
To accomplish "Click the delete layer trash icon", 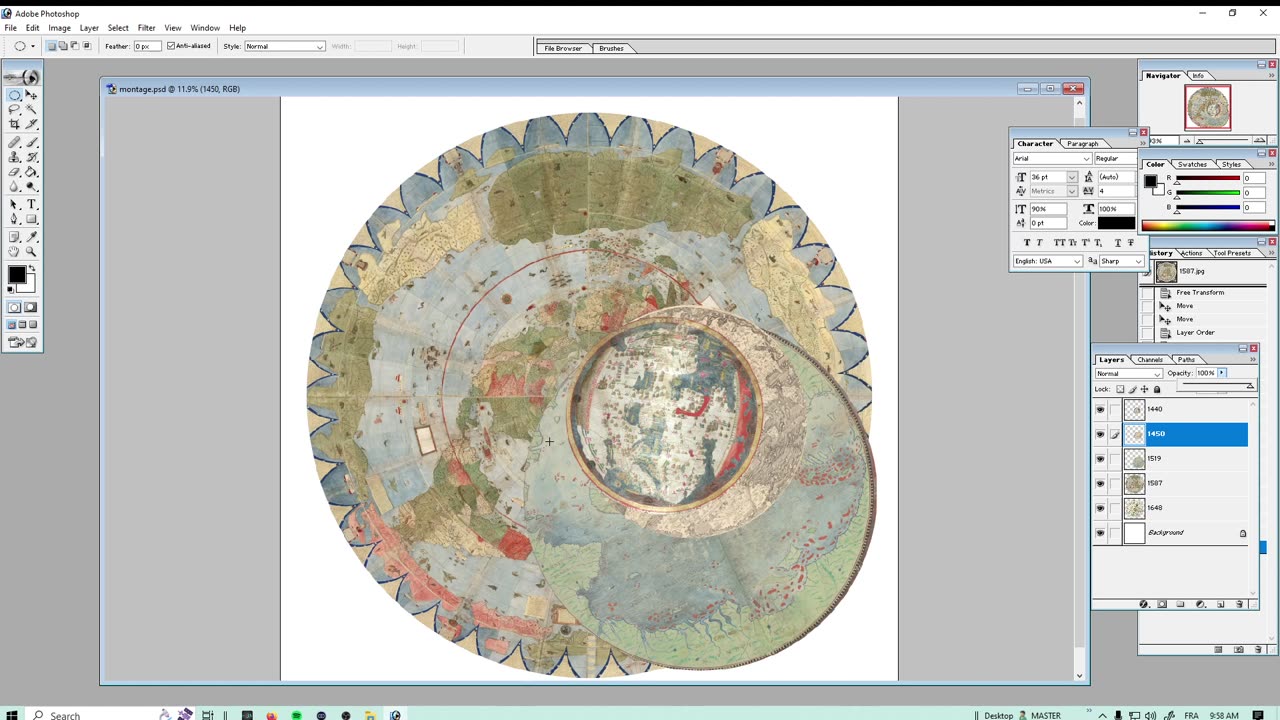I will tap(1240, 604).
